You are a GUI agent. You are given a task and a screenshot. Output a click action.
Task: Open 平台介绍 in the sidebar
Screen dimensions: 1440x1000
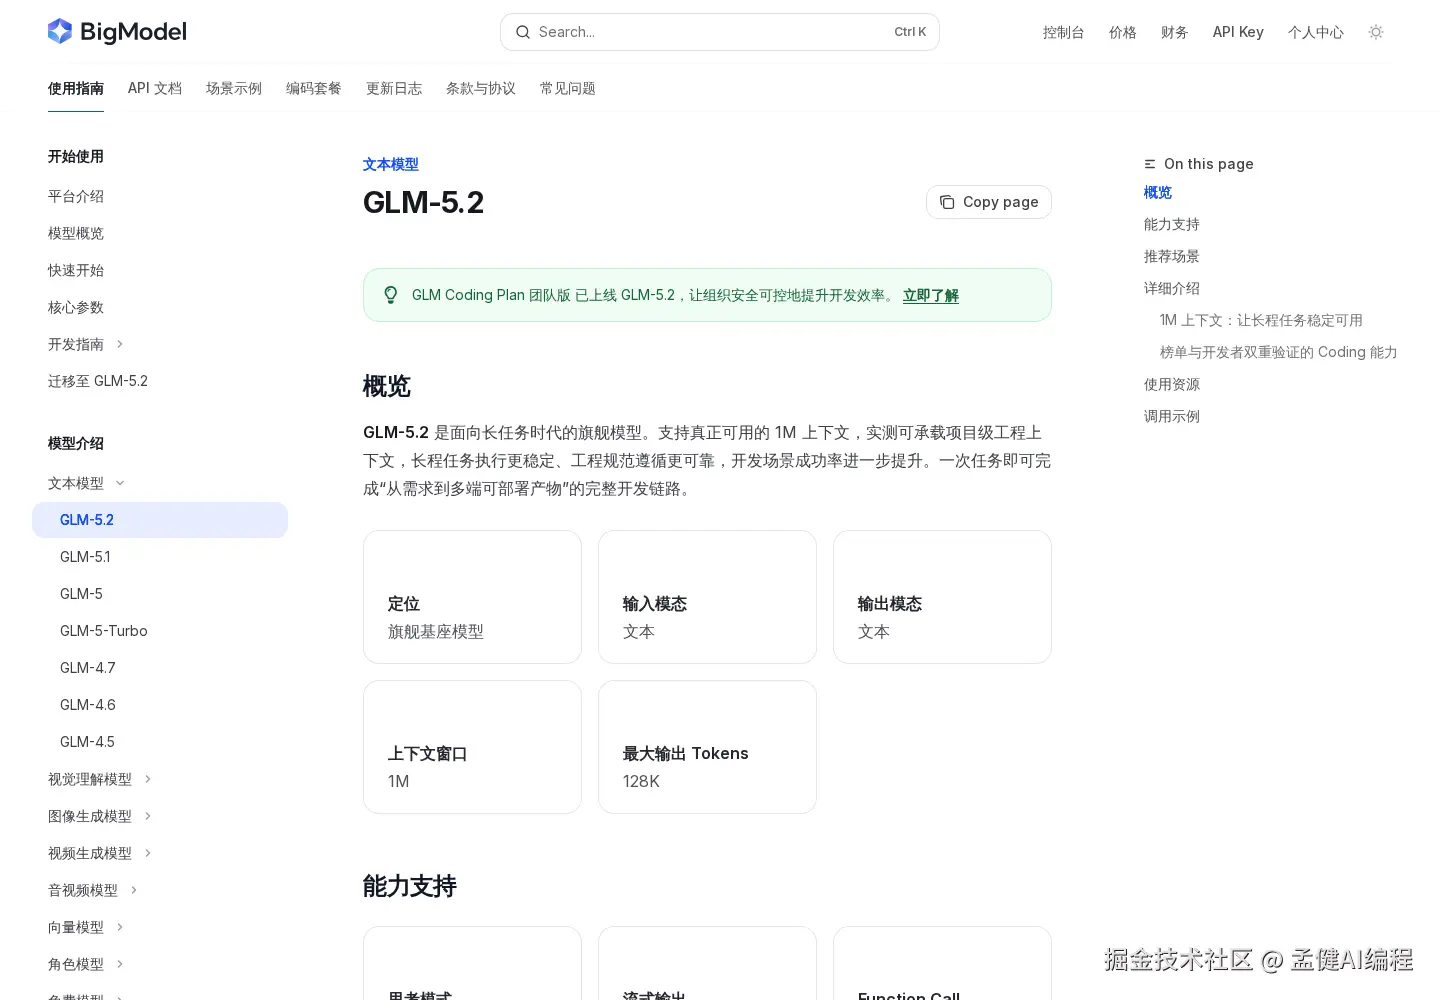click(x=76, y=196)
